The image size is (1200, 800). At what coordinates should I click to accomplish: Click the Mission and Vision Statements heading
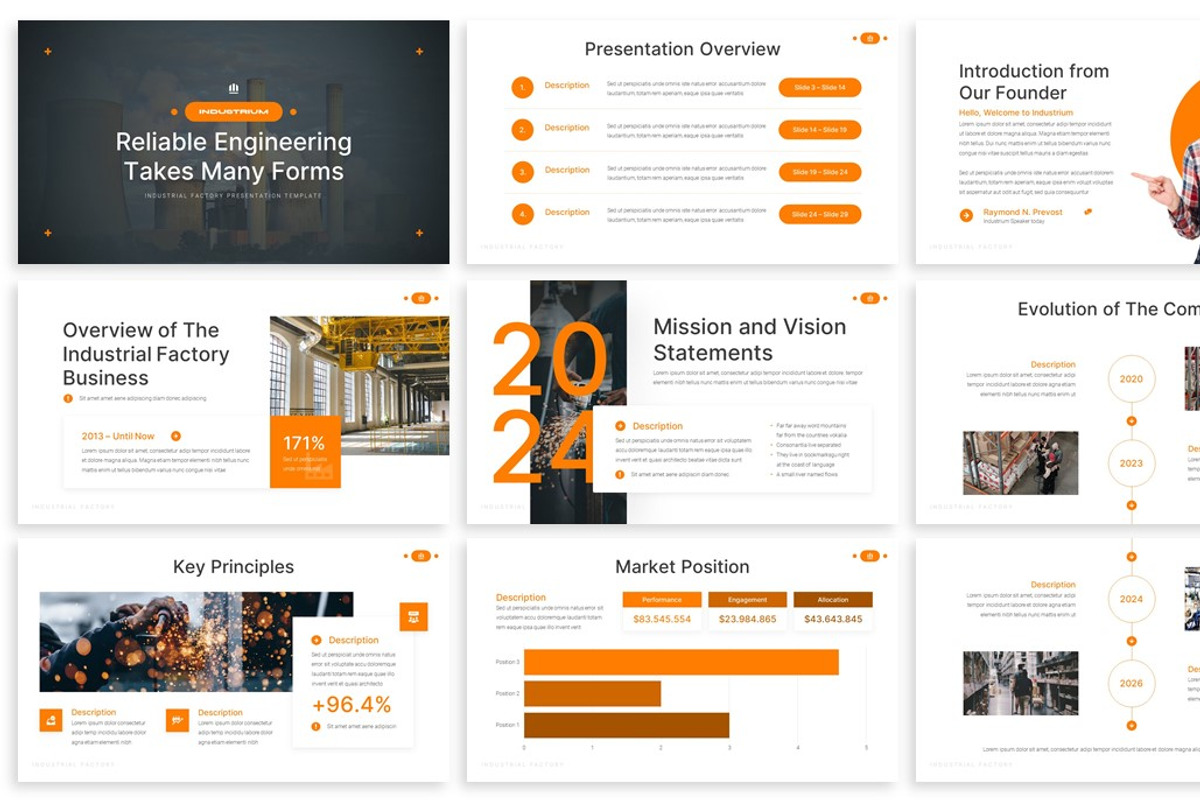750,339
